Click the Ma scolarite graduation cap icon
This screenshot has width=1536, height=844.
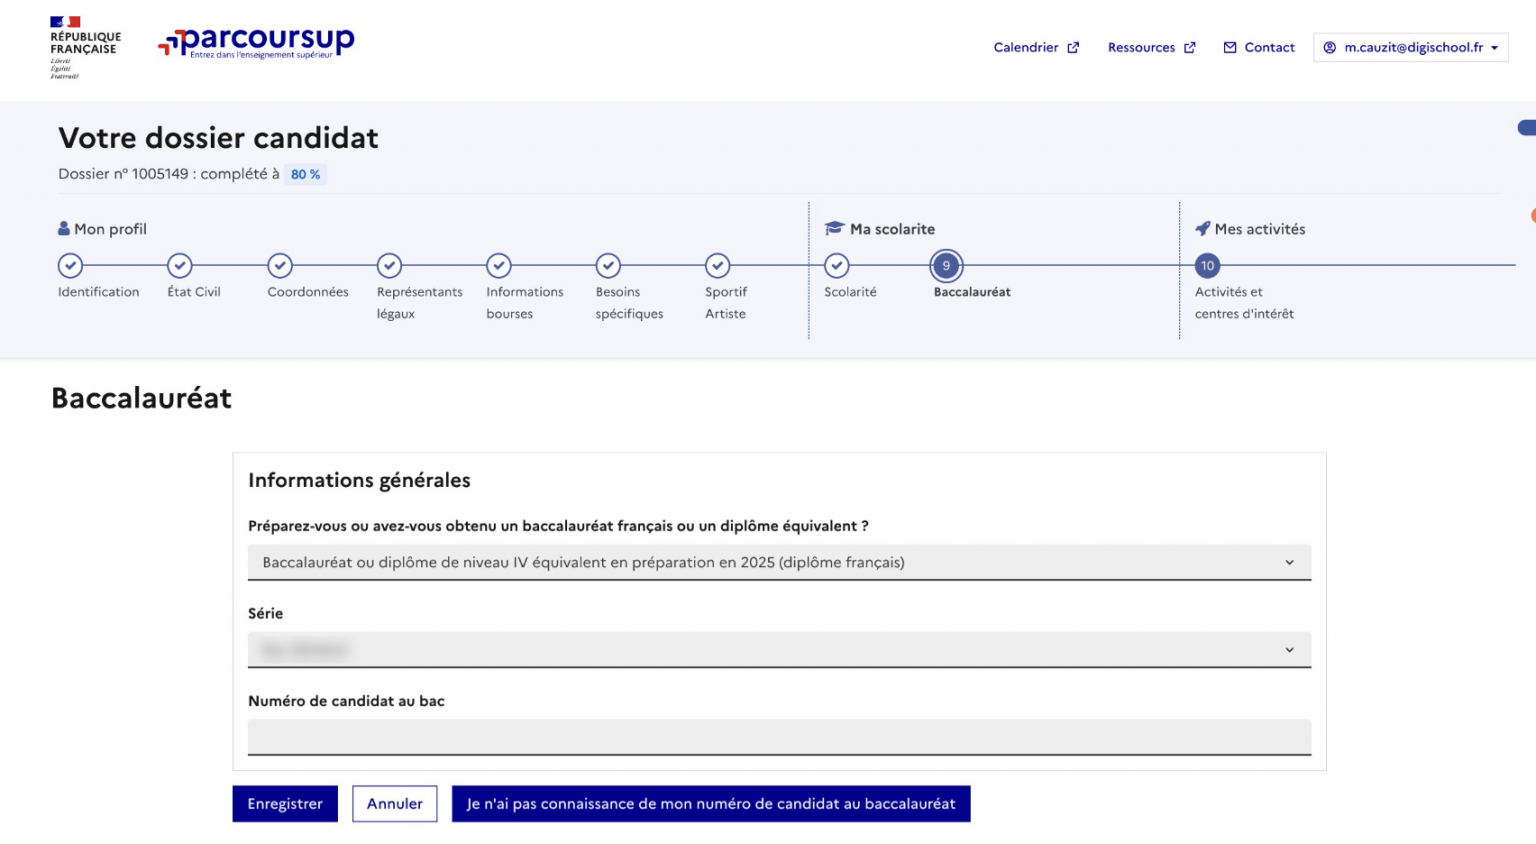pos(835,228)
